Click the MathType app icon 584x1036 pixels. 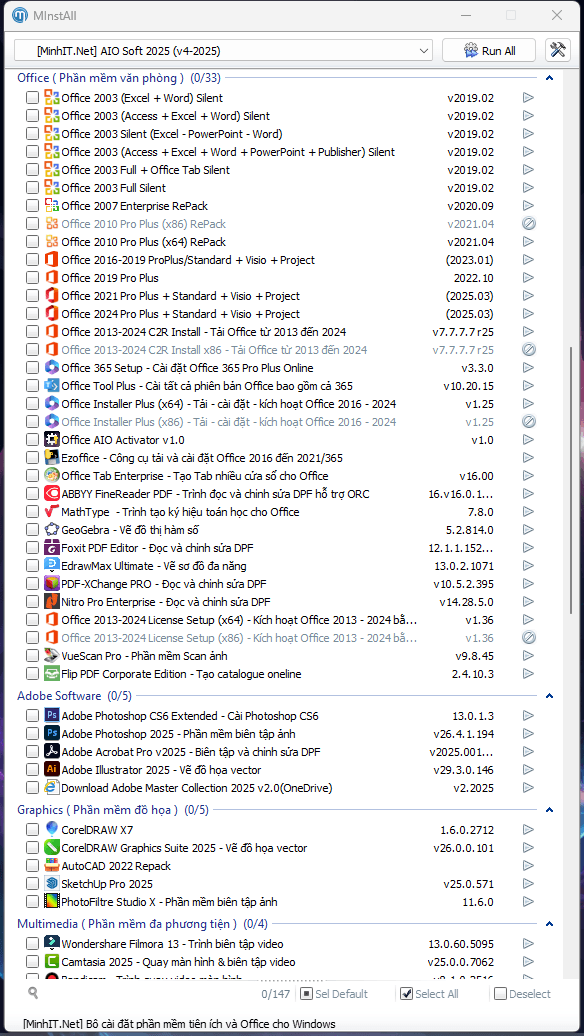[x=52, y=511]
